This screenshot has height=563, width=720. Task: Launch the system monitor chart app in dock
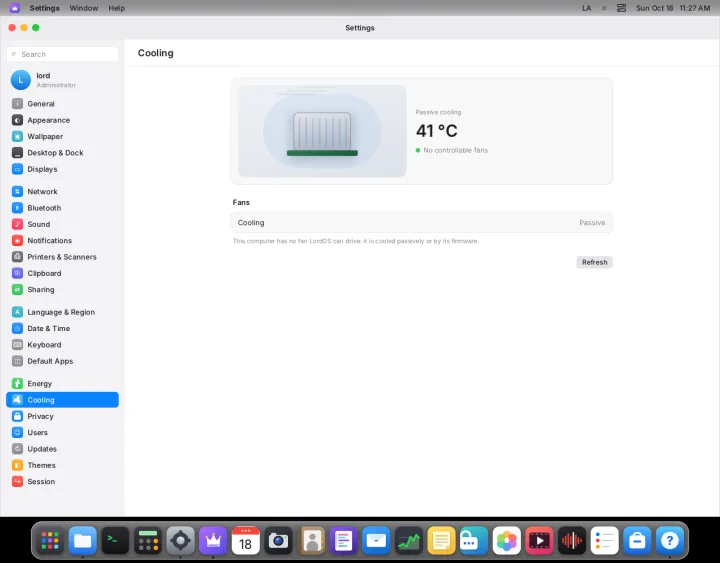coord(409,540)
